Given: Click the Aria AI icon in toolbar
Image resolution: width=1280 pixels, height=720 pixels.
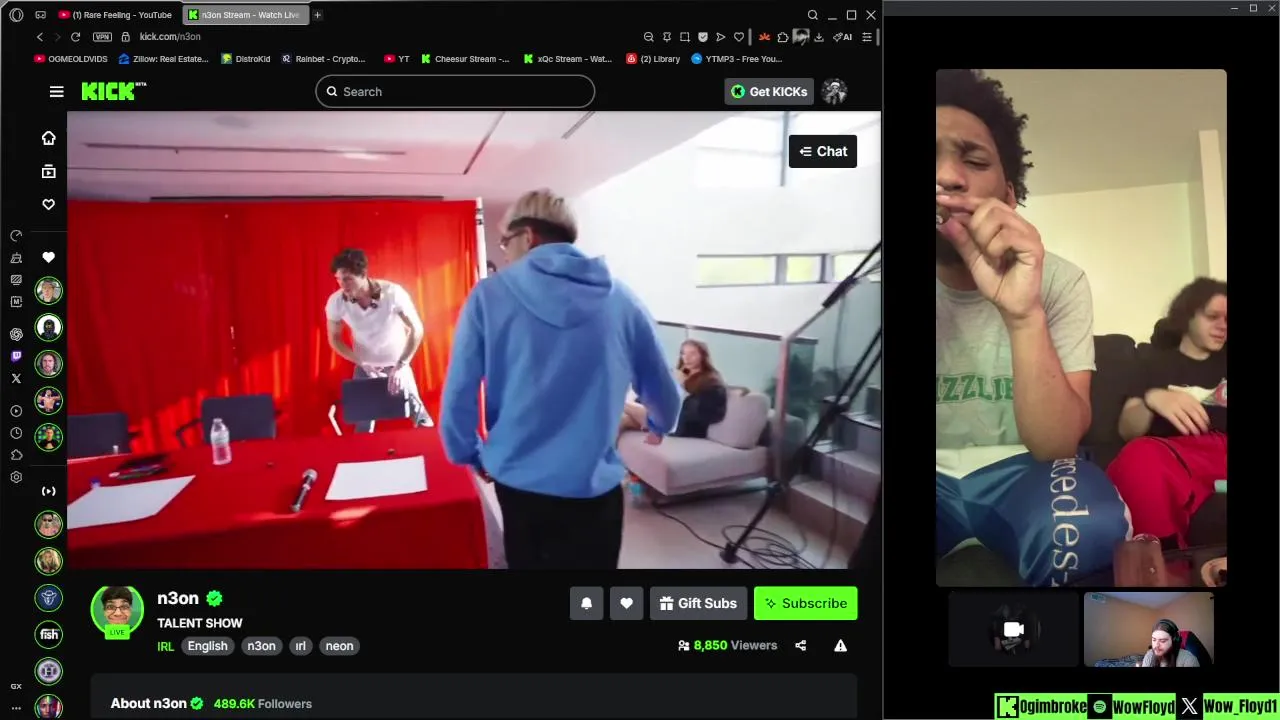Looking at the screenshot, I should [x=845, y=37].
